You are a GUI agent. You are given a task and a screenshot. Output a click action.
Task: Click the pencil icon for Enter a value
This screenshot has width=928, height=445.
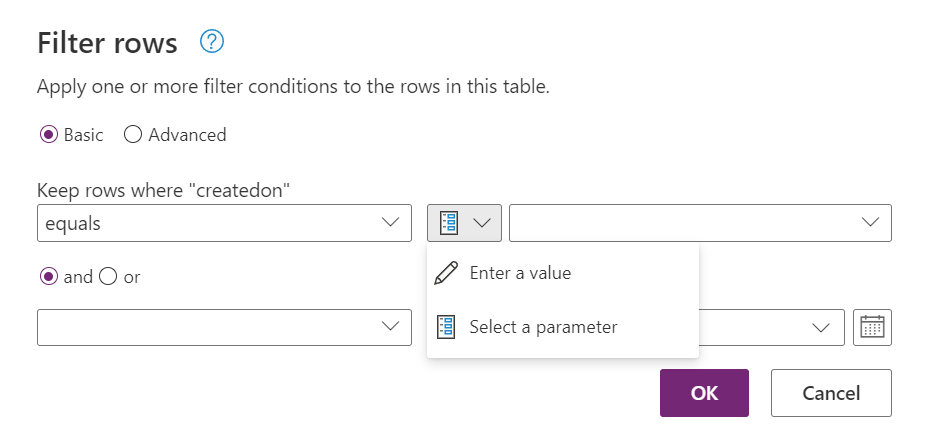[x=446, y=273]
